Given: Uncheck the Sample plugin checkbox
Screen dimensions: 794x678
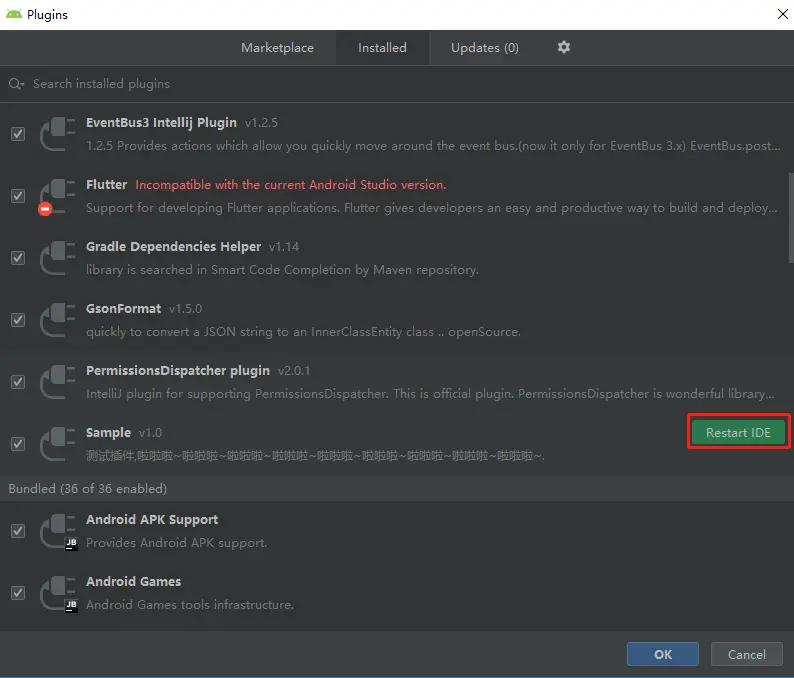Looking at the screenshot, I should [18, 444].
